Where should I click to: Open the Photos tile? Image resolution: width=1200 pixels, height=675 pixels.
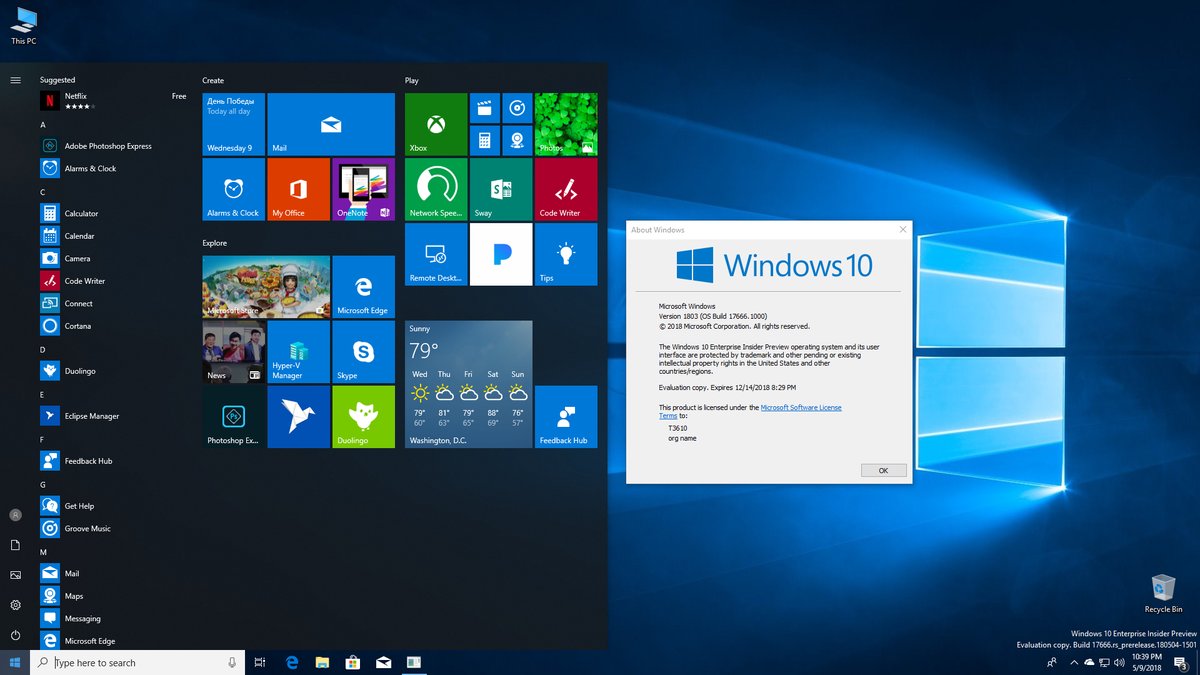[566, 122]
